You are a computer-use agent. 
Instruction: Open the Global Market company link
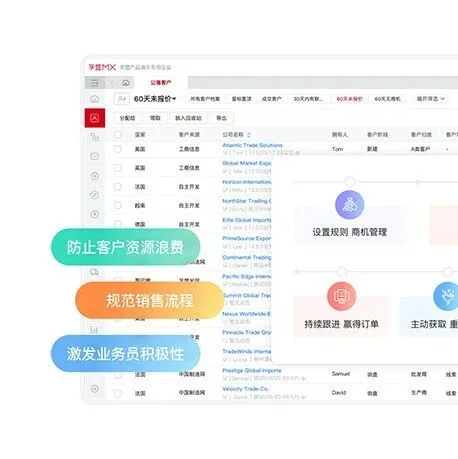[247, 163]
